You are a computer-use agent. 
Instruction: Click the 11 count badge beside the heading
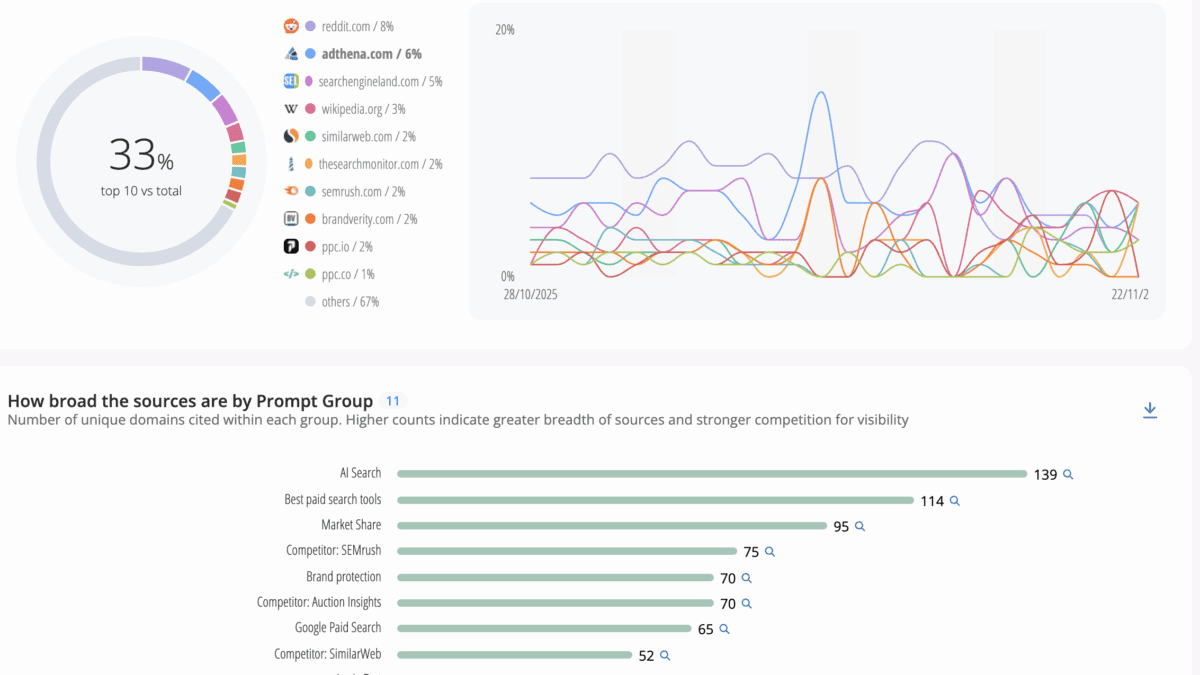(392, 400)
